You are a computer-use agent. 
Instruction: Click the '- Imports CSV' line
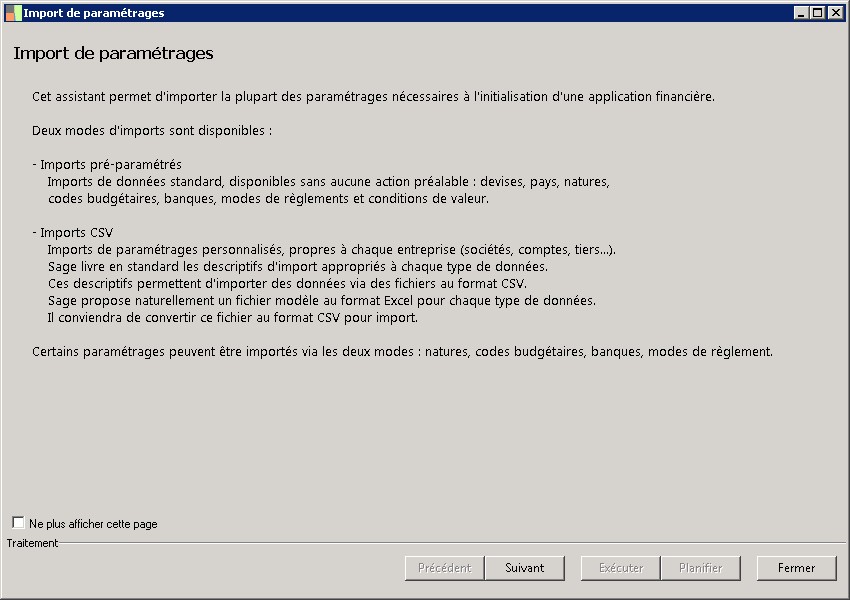coord(73,232)
